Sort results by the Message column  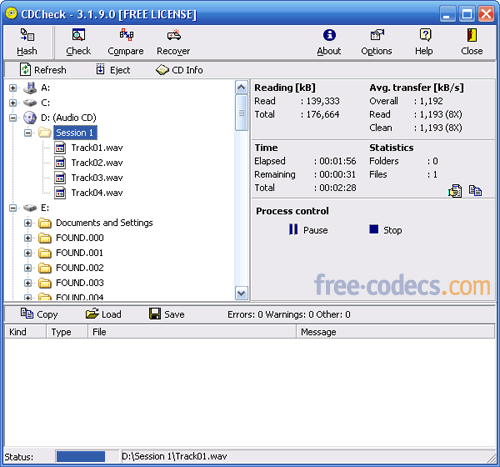coord(395,332)
